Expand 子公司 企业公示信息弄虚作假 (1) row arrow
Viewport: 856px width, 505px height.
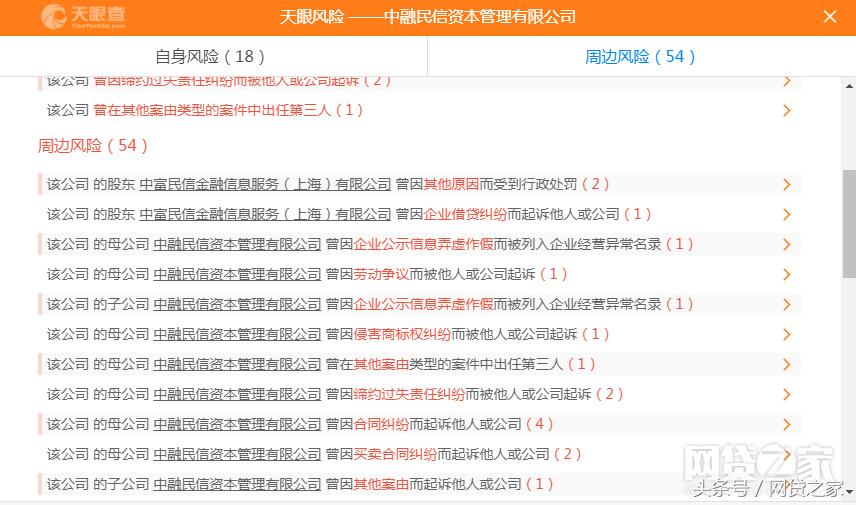786,305
